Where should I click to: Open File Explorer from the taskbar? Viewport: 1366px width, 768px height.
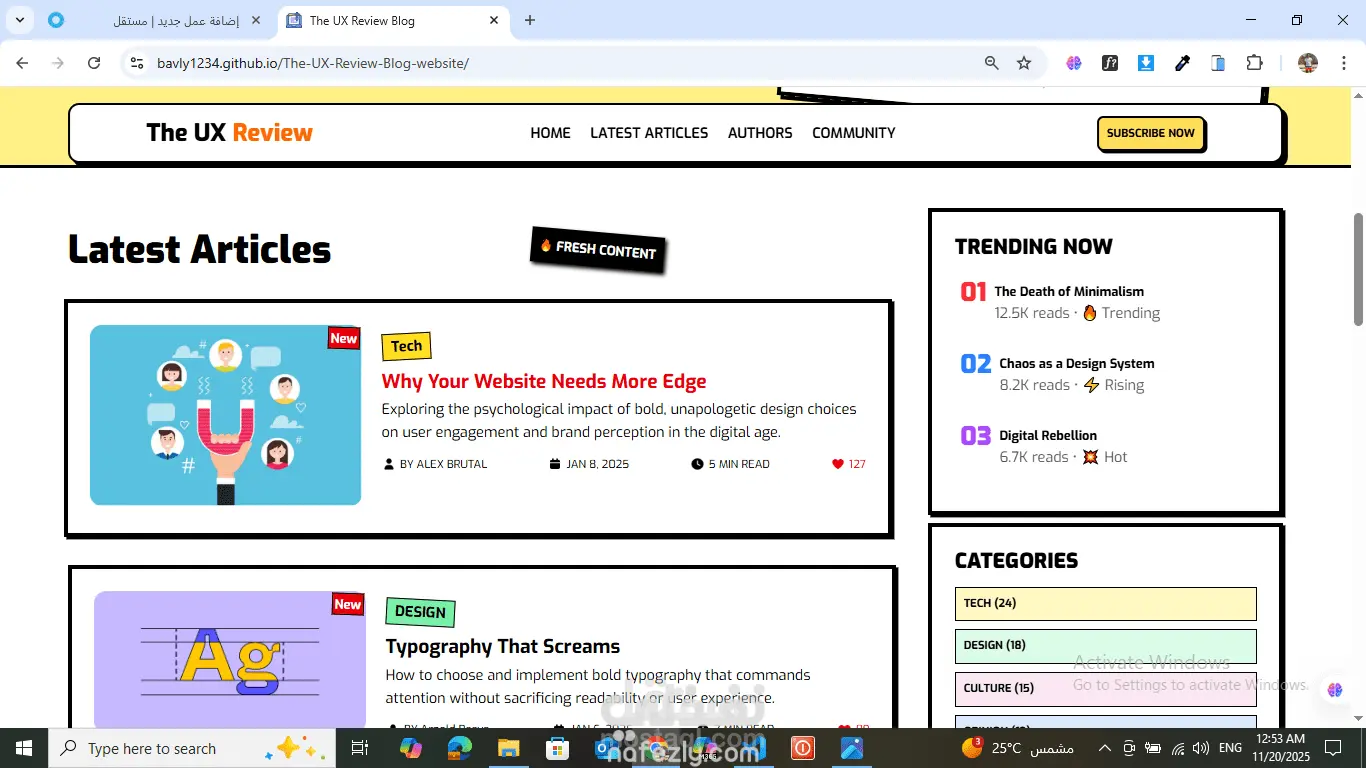(509, 748)
